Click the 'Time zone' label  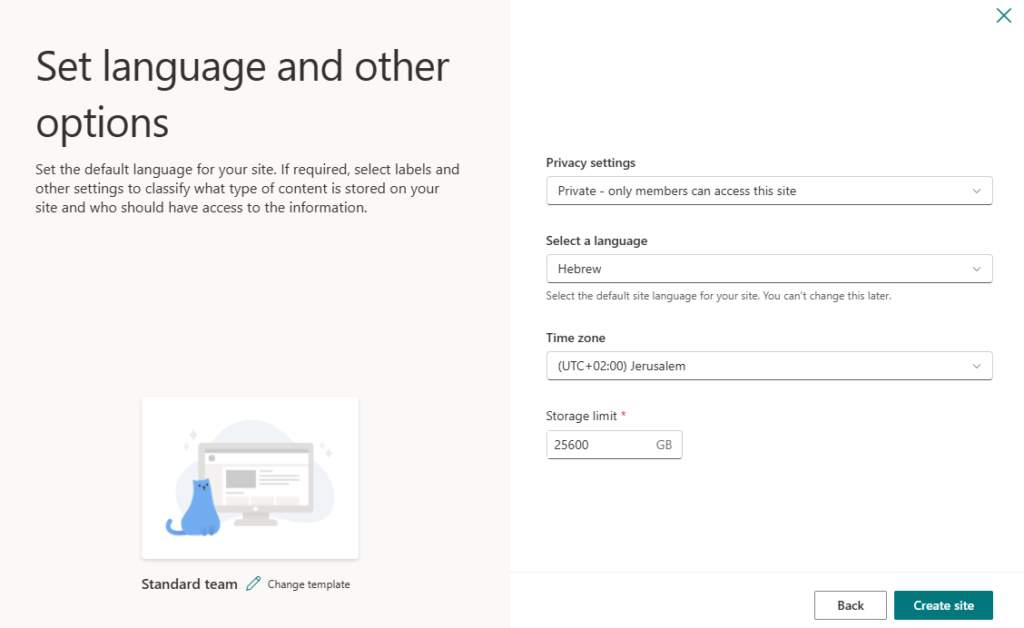575,338
